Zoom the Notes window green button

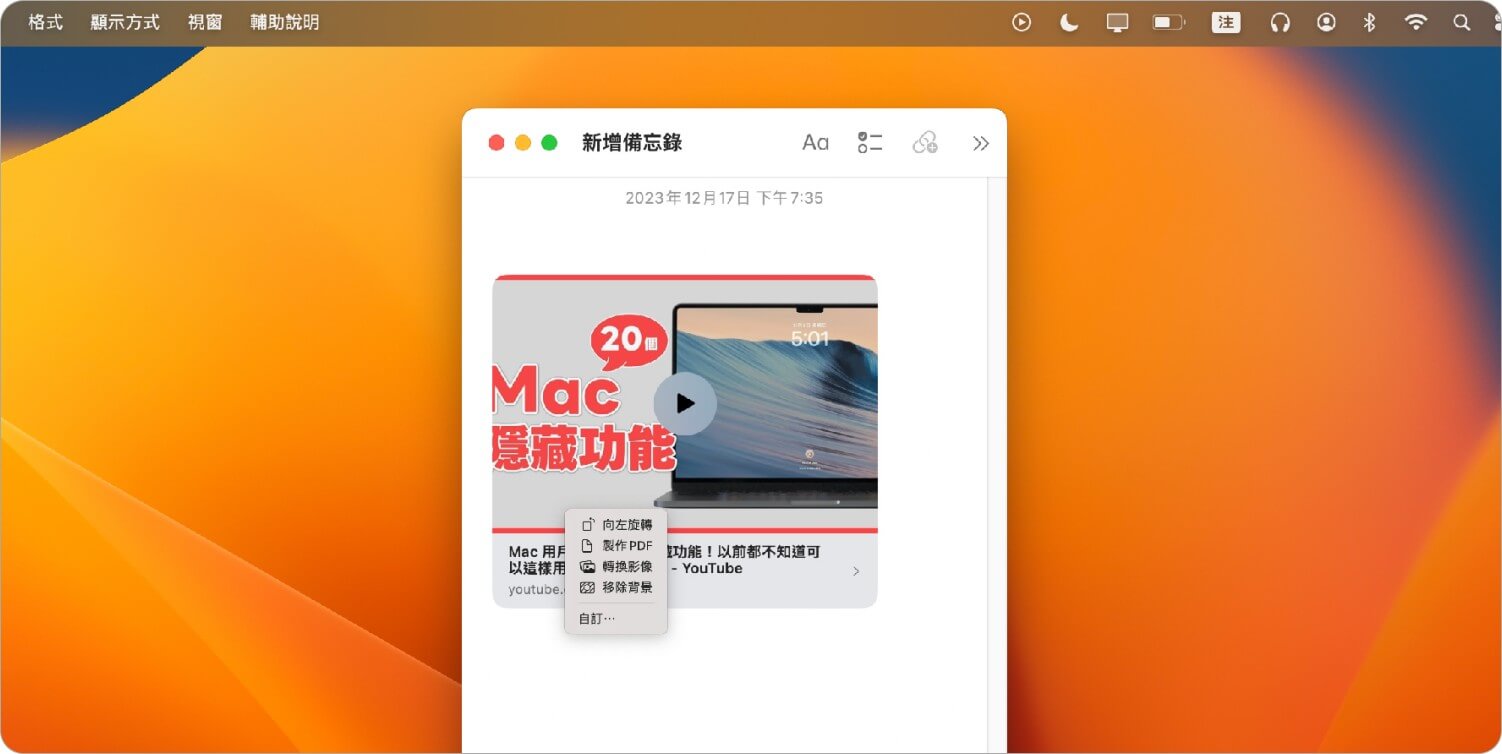[549, 143]
